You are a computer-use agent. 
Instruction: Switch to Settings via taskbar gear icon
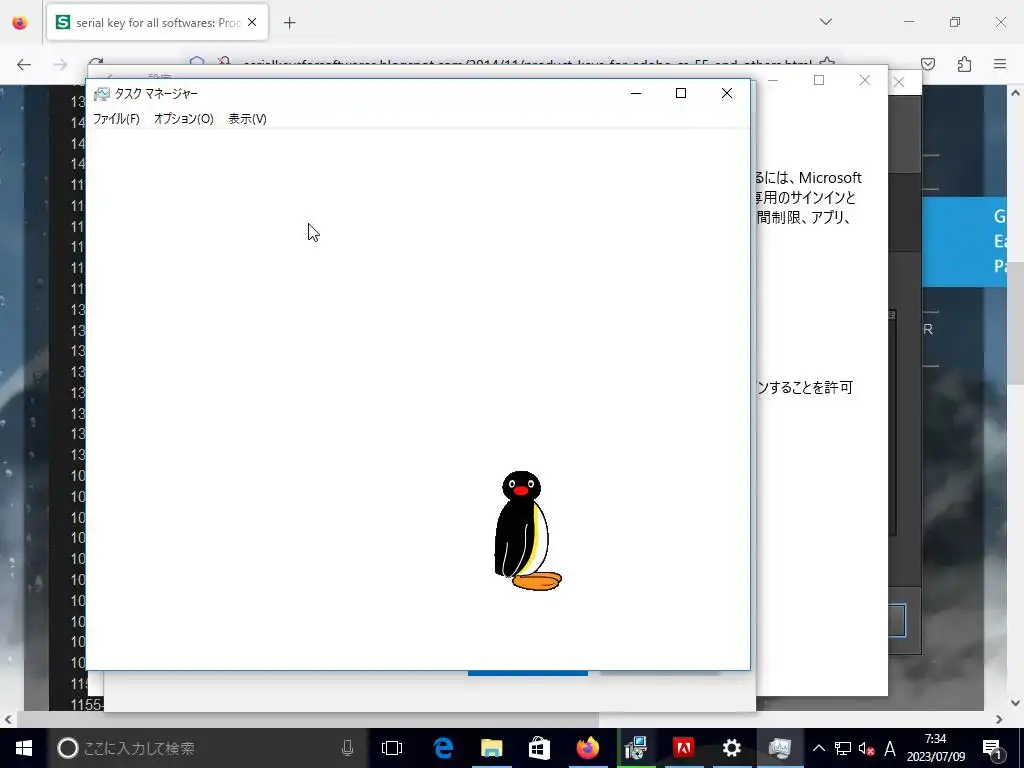[731, 748]
